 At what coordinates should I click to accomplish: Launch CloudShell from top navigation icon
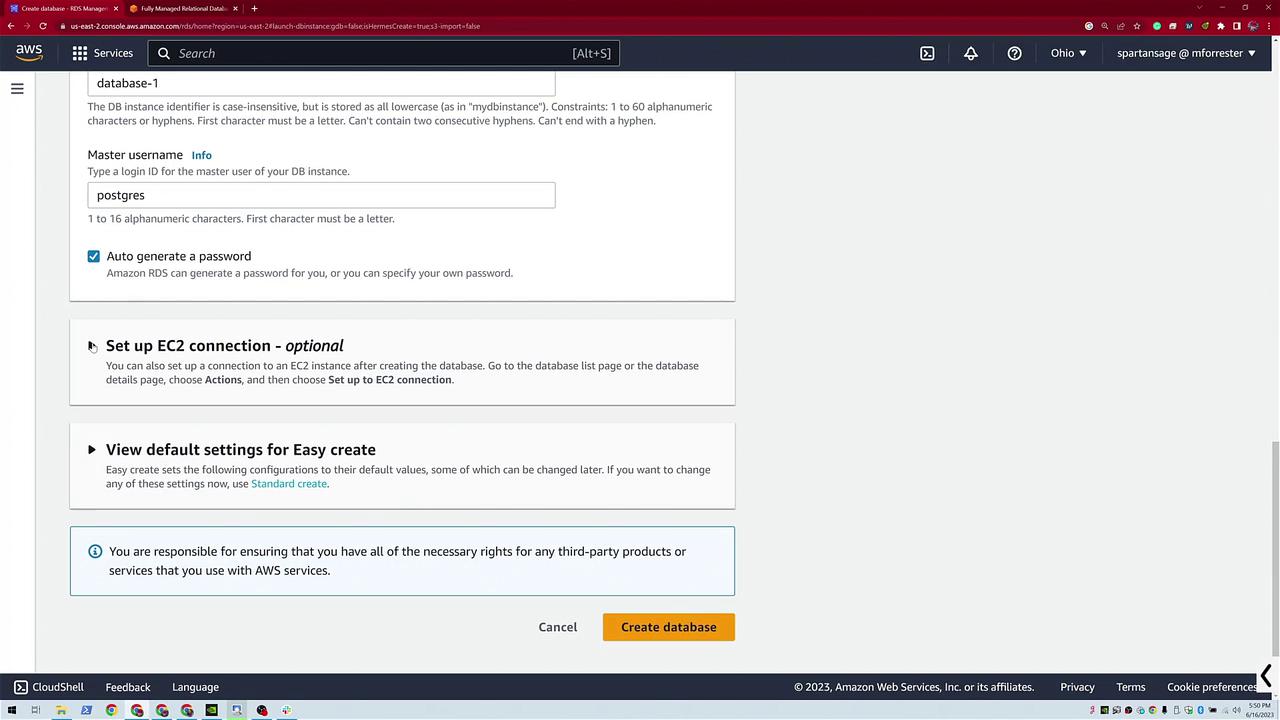click(927, 53)
